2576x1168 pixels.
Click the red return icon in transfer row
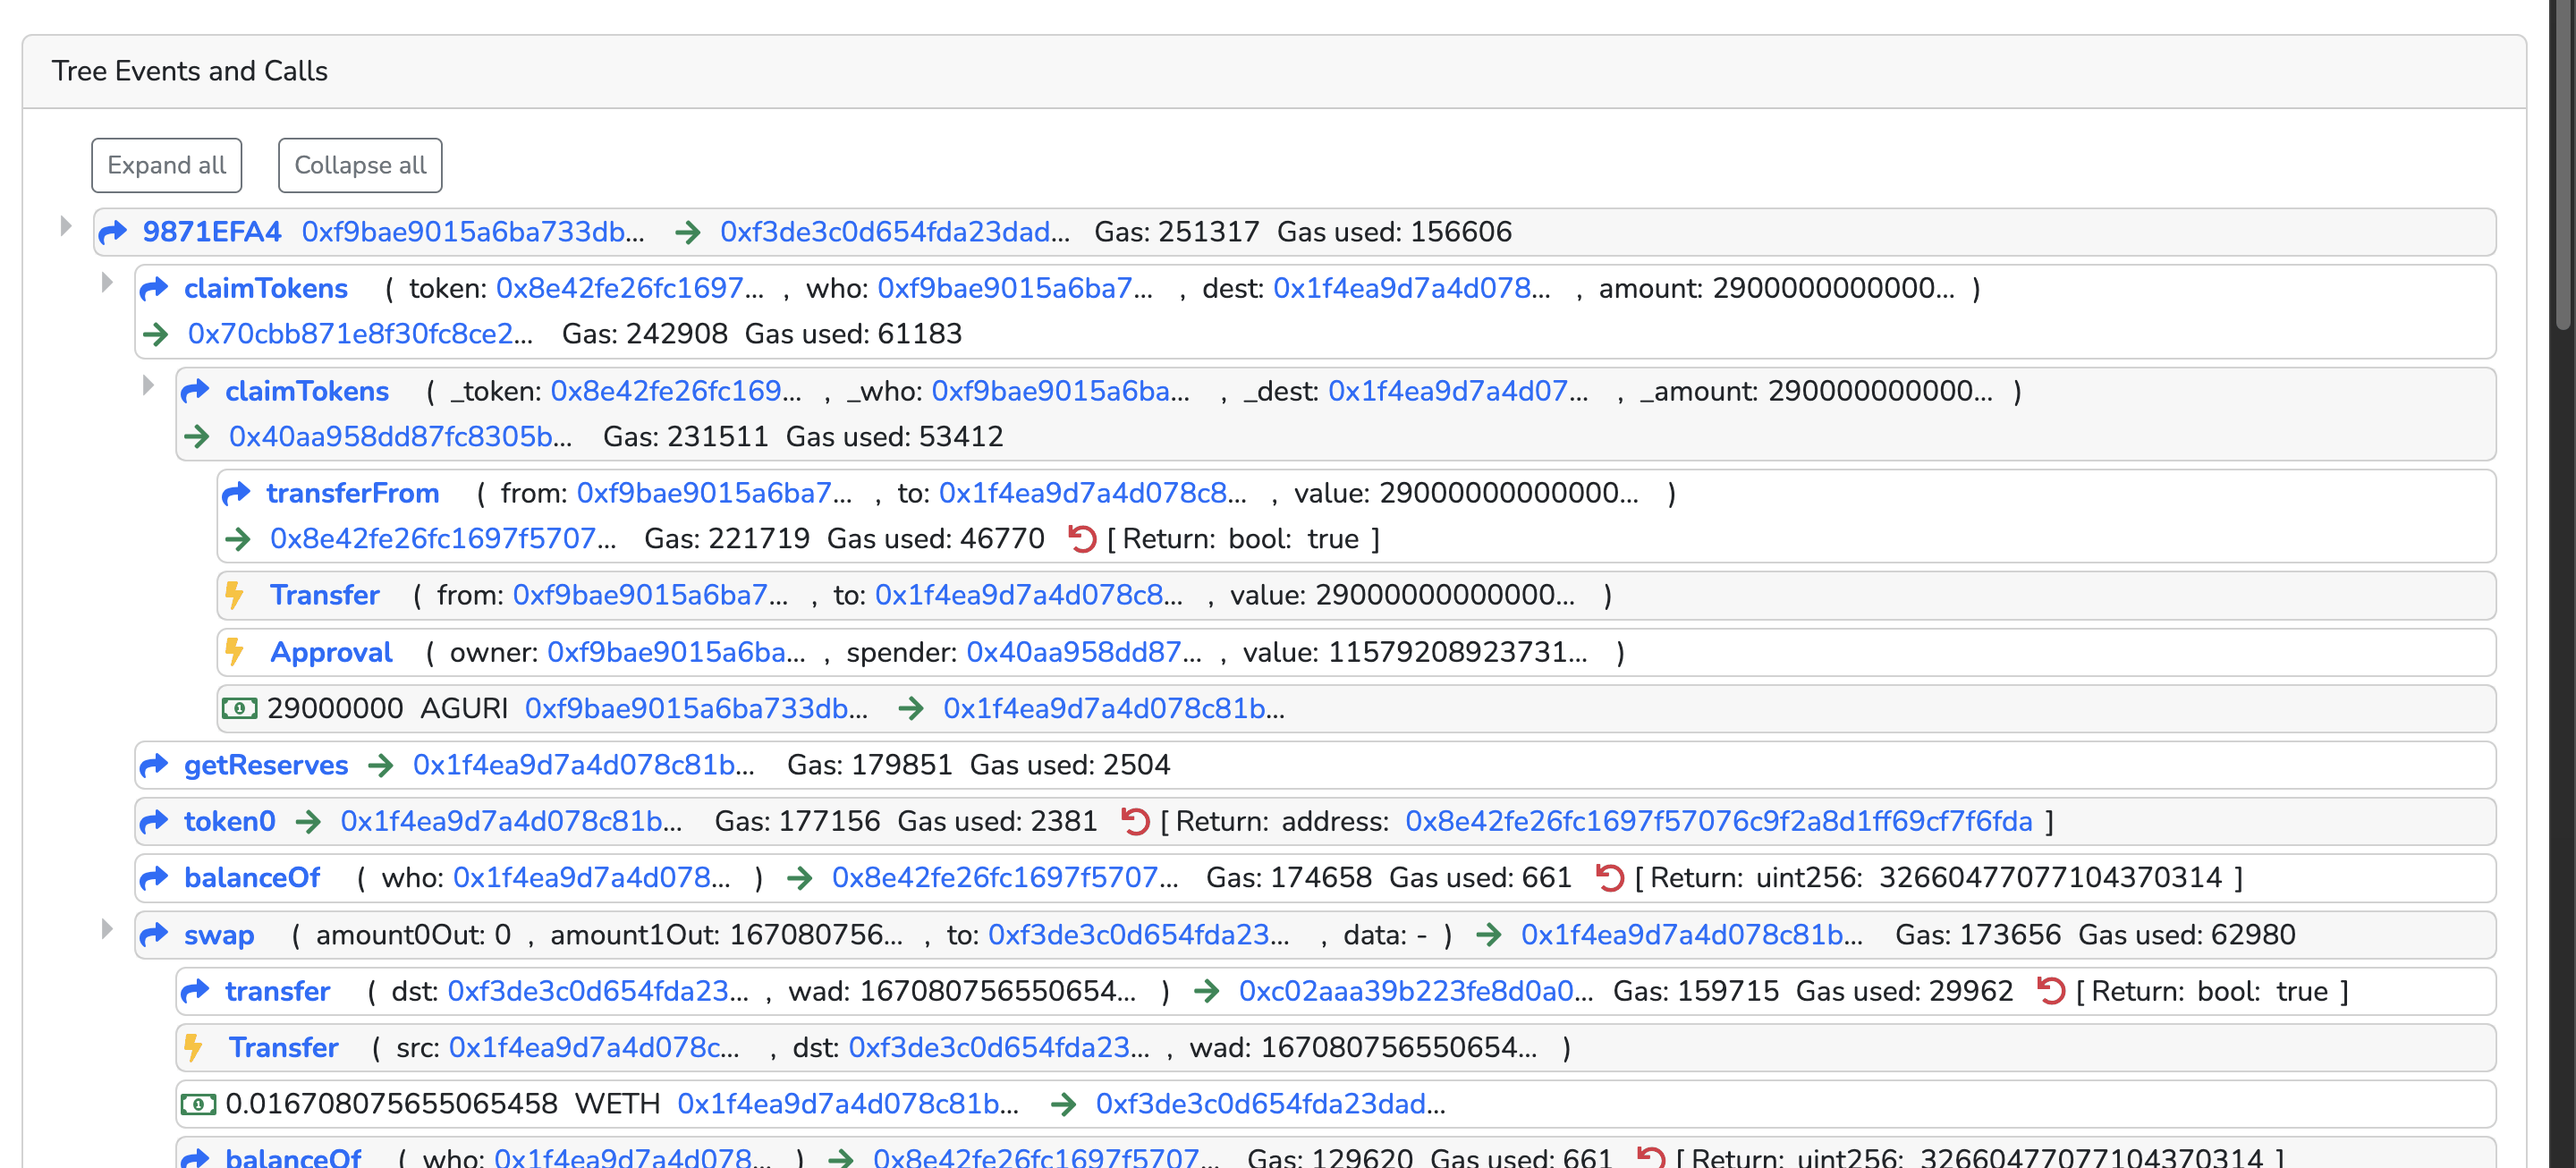click(2051, 991)
